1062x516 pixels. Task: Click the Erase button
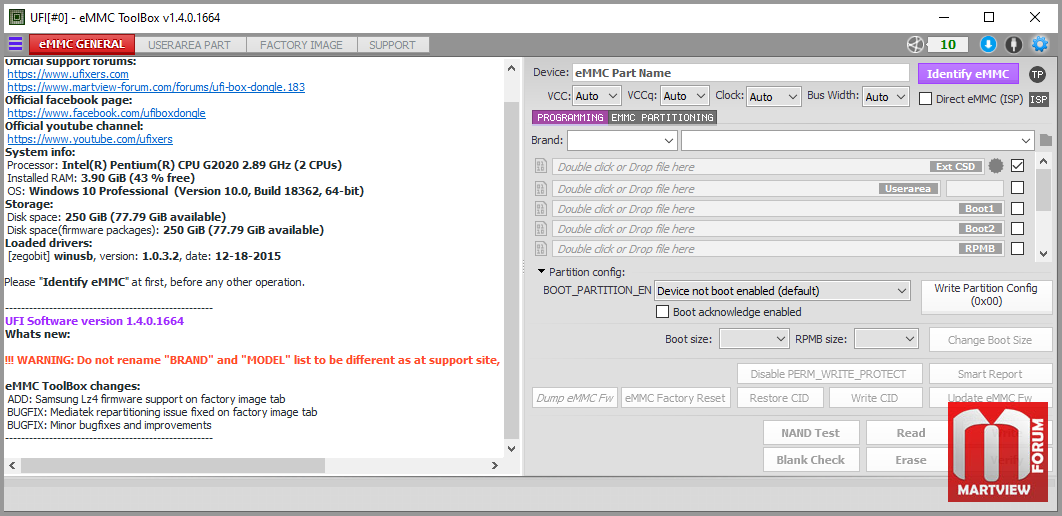pos(911,460)
